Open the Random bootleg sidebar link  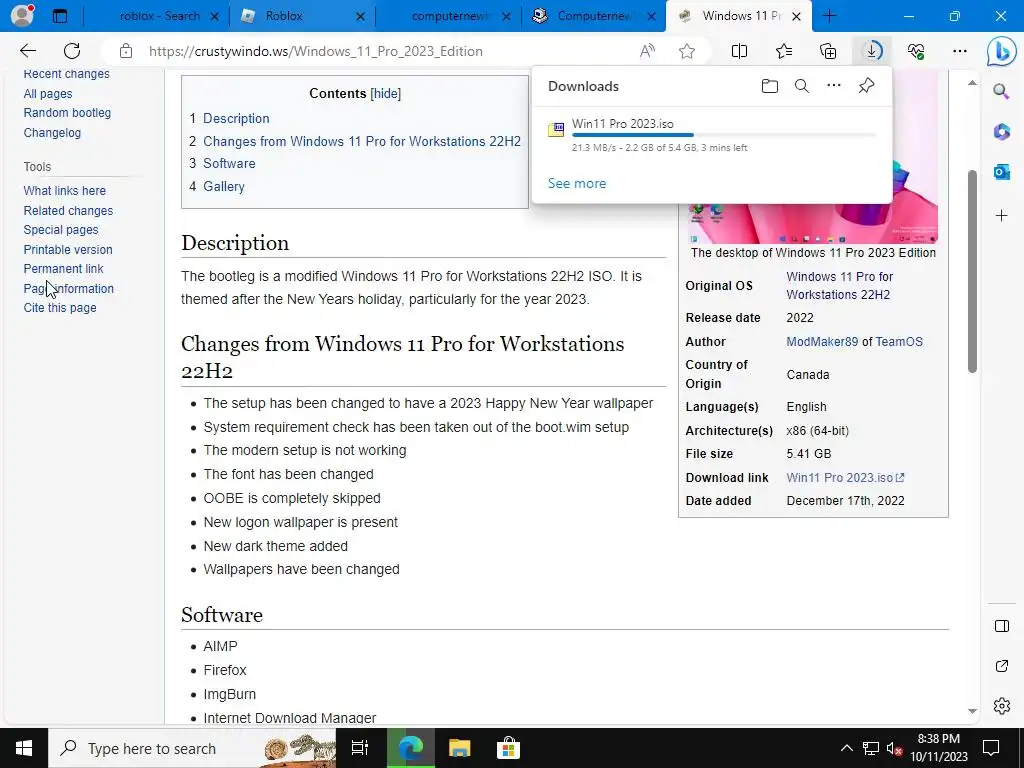pos(67,112)
